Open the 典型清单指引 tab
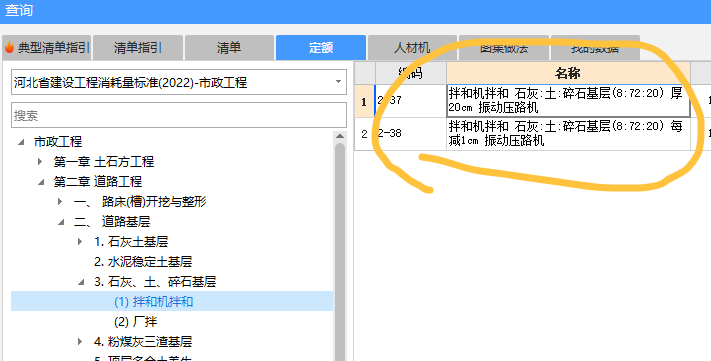 (x=47, y=48)
